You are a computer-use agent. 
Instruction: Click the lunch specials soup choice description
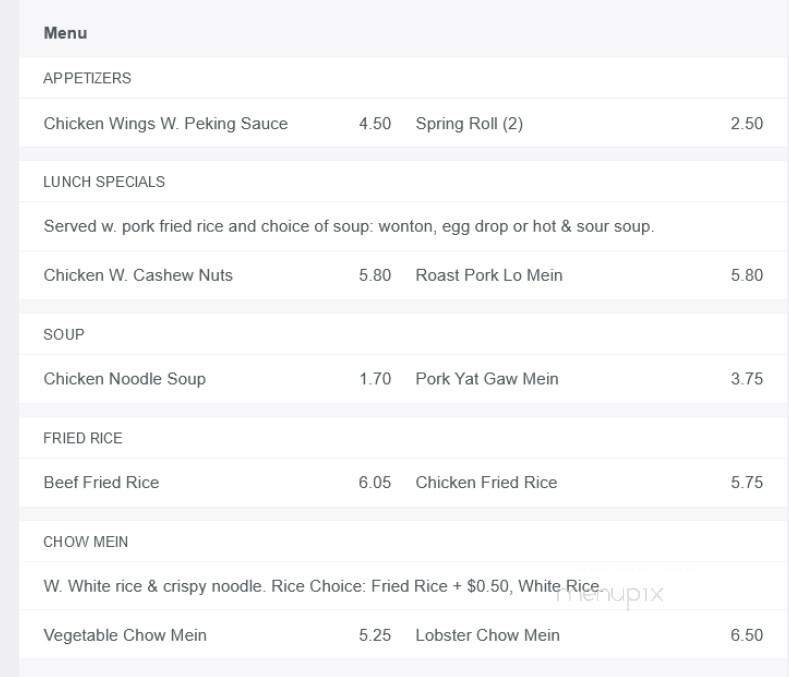coord(348,226)
